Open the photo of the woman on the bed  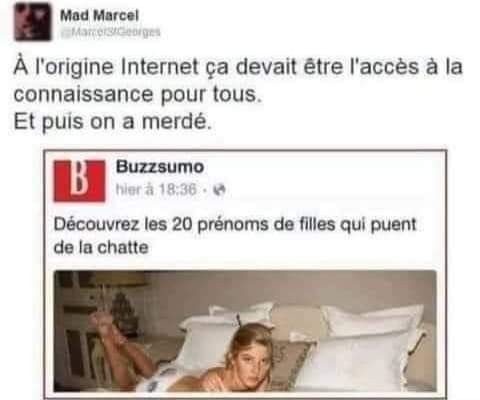pyautogui.click(x=245, y=331)
